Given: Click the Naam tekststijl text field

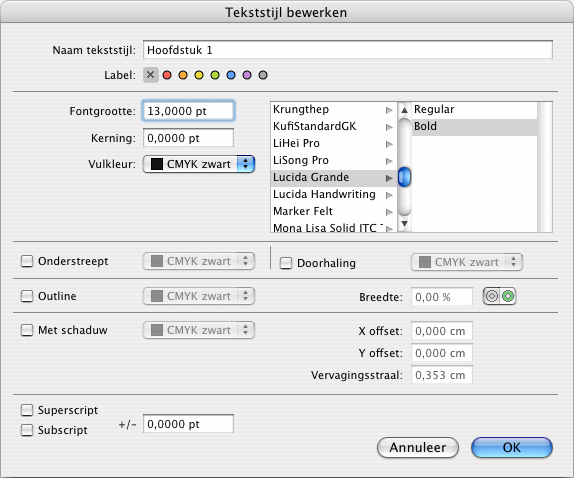Looking at the screenshot, I should pos(347,50).
